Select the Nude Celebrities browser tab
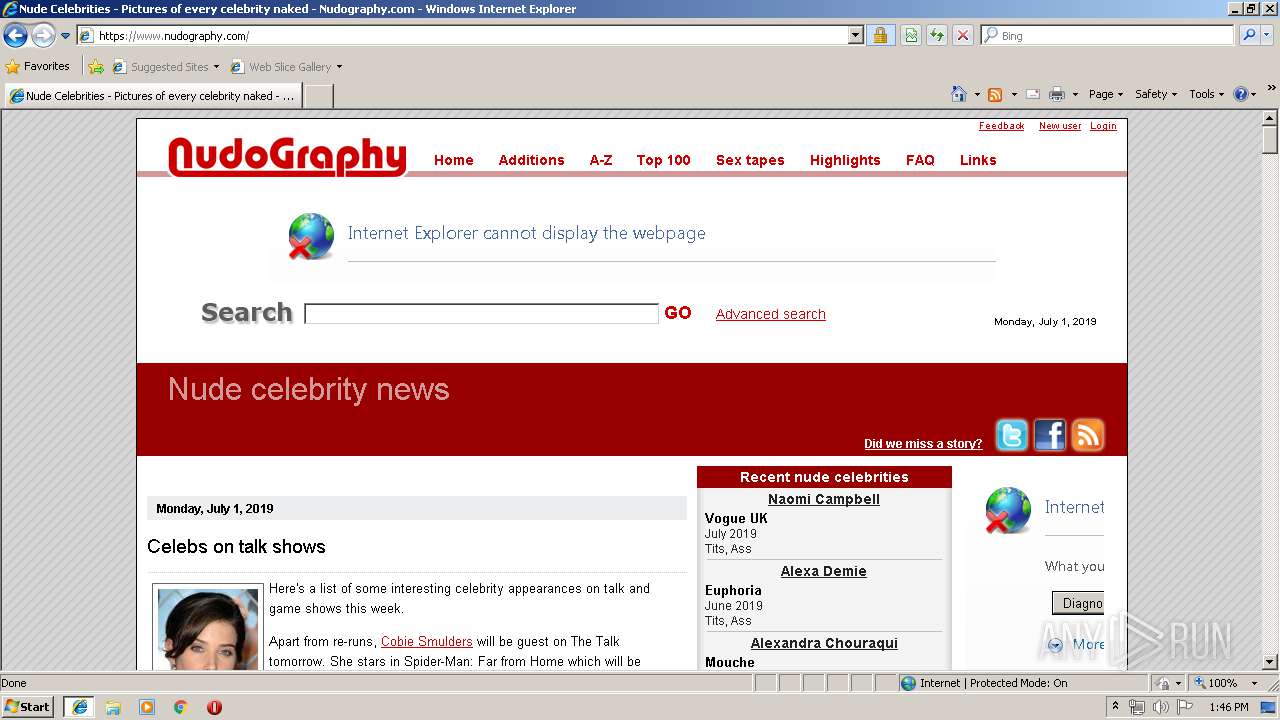The image size is (1280, 720). pyautogui.click(x=152, y=96)
